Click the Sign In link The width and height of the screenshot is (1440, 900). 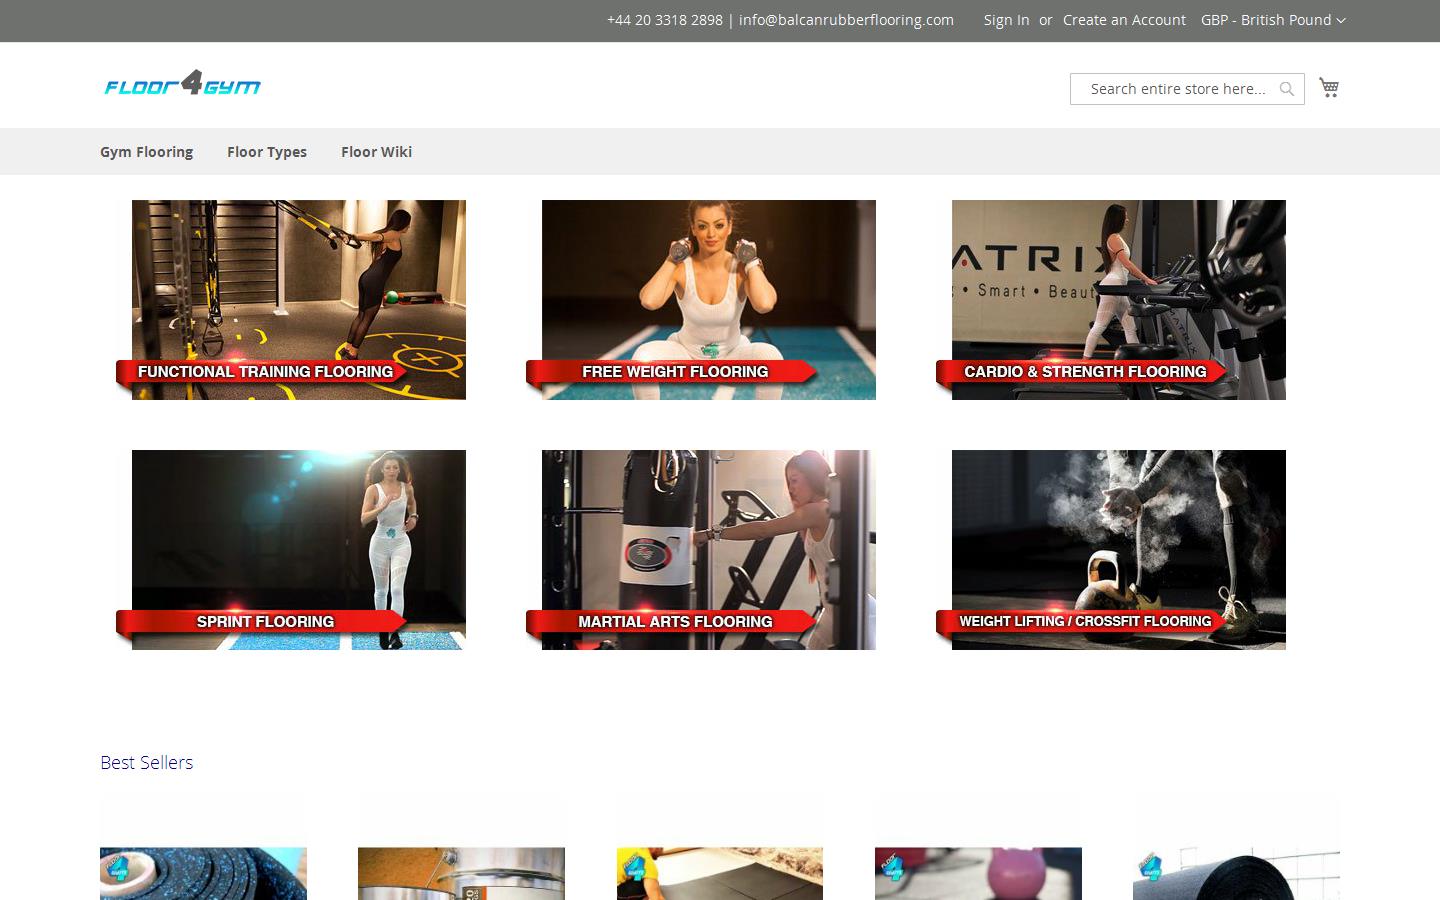[1006, 20]
